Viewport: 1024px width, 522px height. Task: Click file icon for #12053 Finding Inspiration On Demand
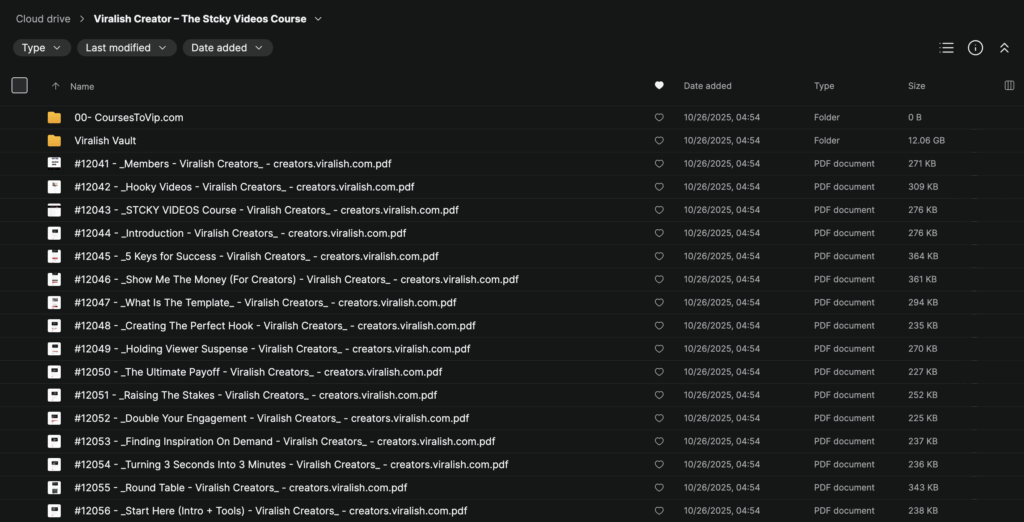coord(54,441)
